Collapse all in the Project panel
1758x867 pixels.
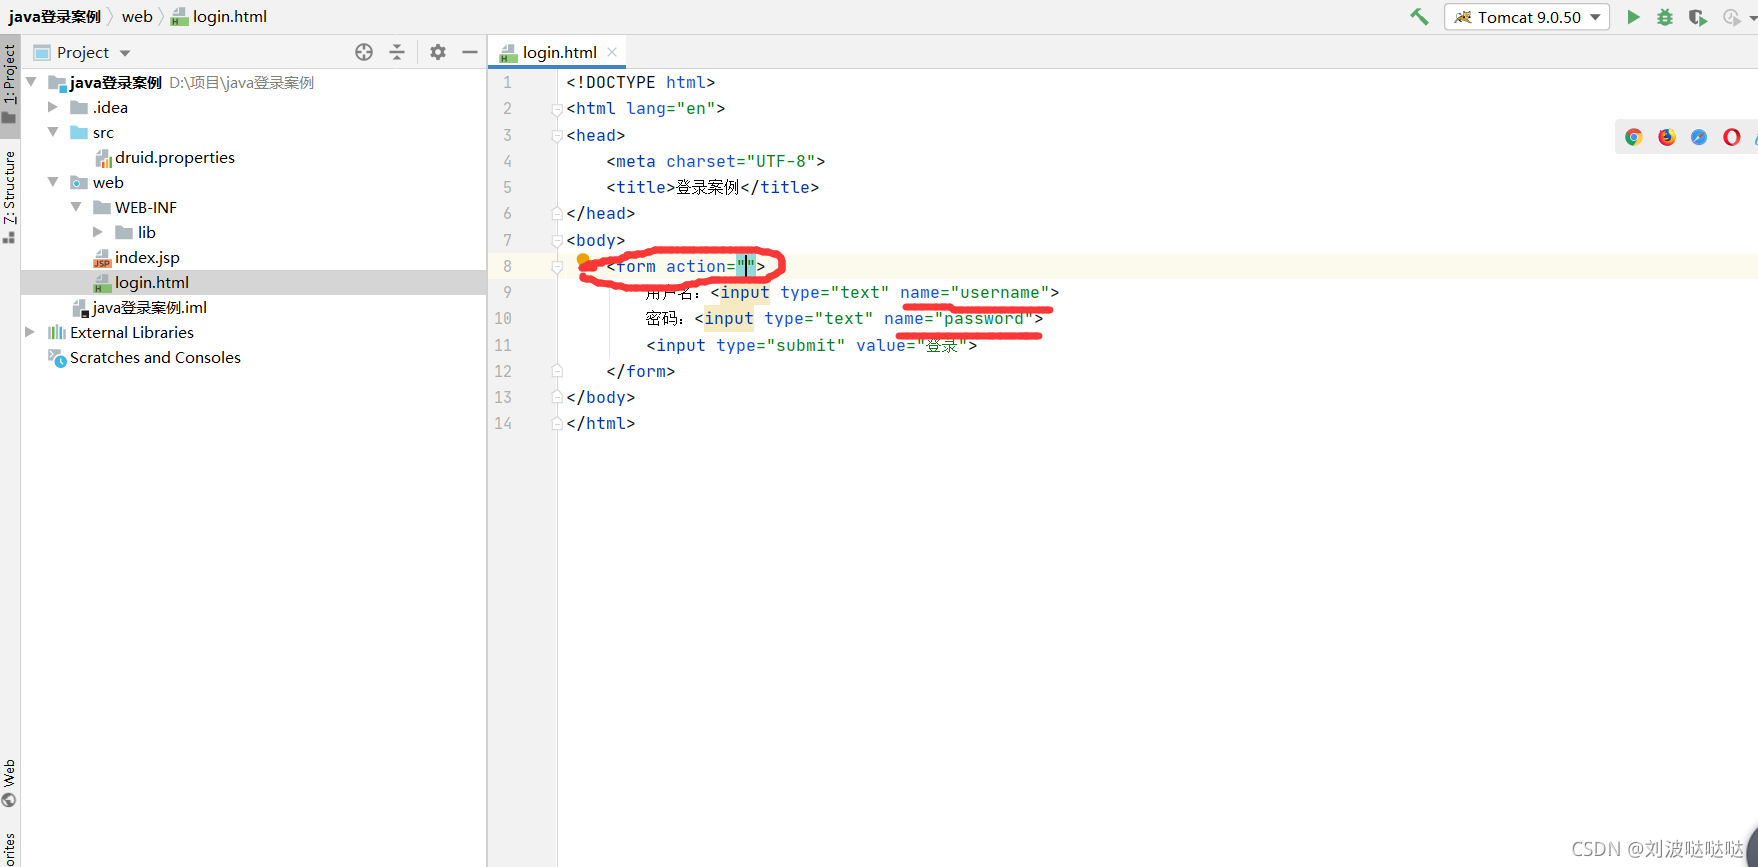tap(397, 52)
